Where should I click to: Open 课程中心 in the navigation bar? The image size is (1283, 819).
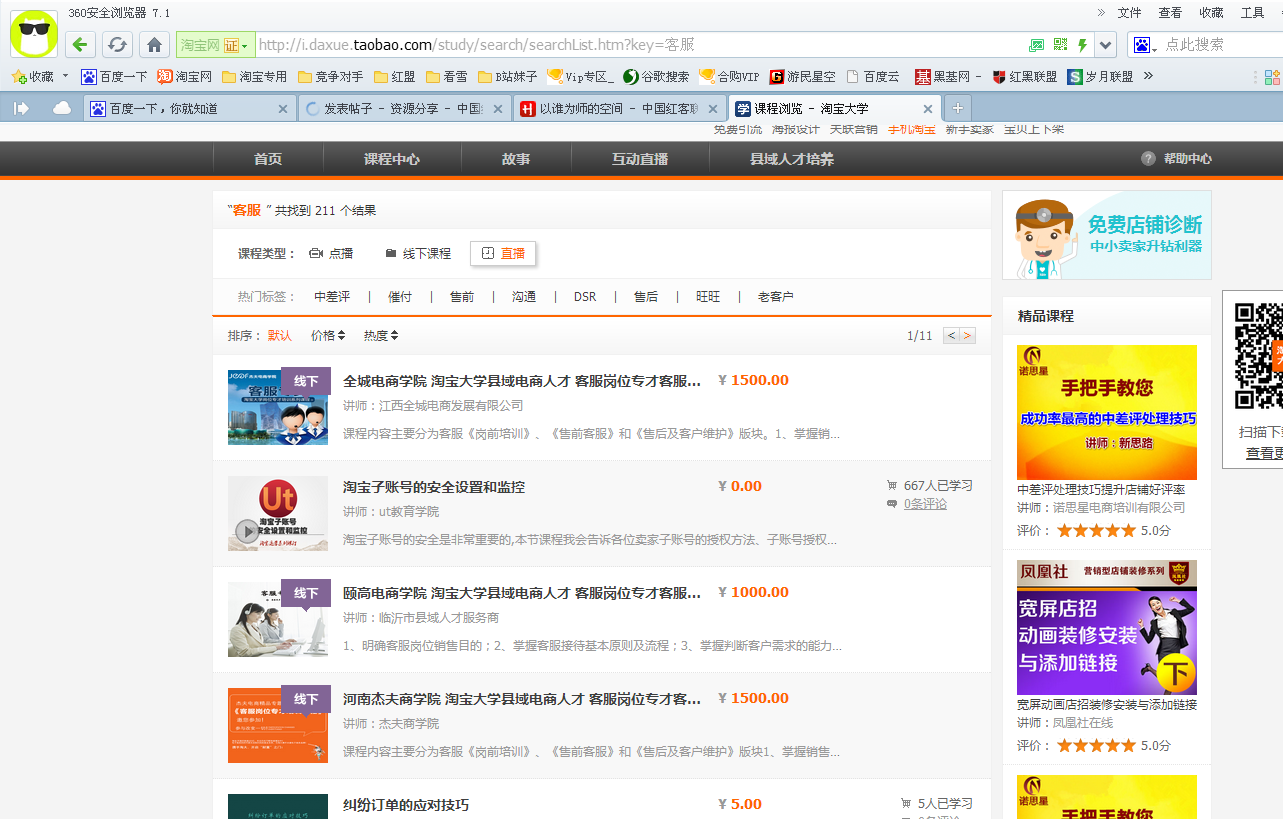pyautogui.click(x=392, y=159)
